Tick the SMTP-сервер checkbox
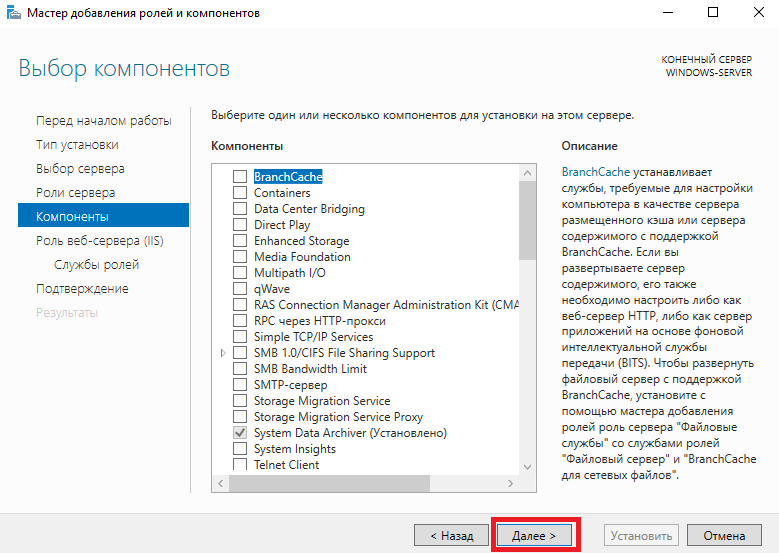 240,385
